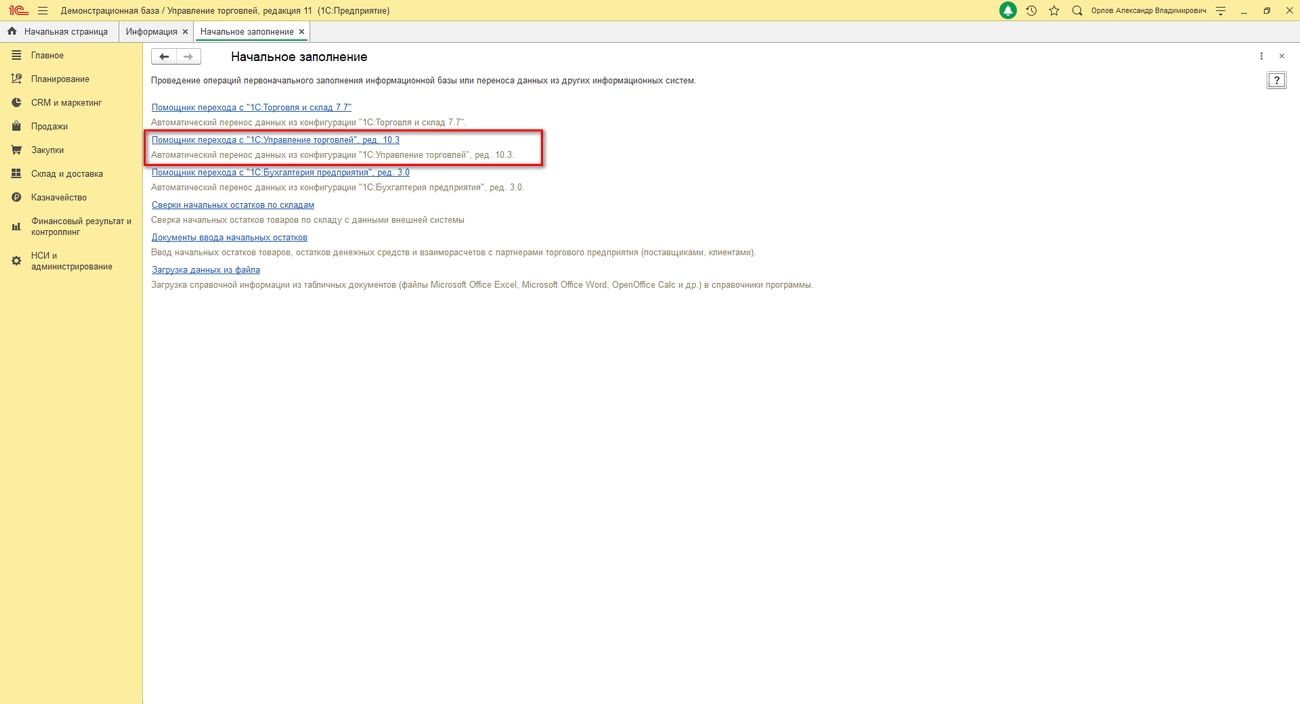This screenshot has height=704, width=1300.
Task: Minimize the application window
Action: (1244, 10)
